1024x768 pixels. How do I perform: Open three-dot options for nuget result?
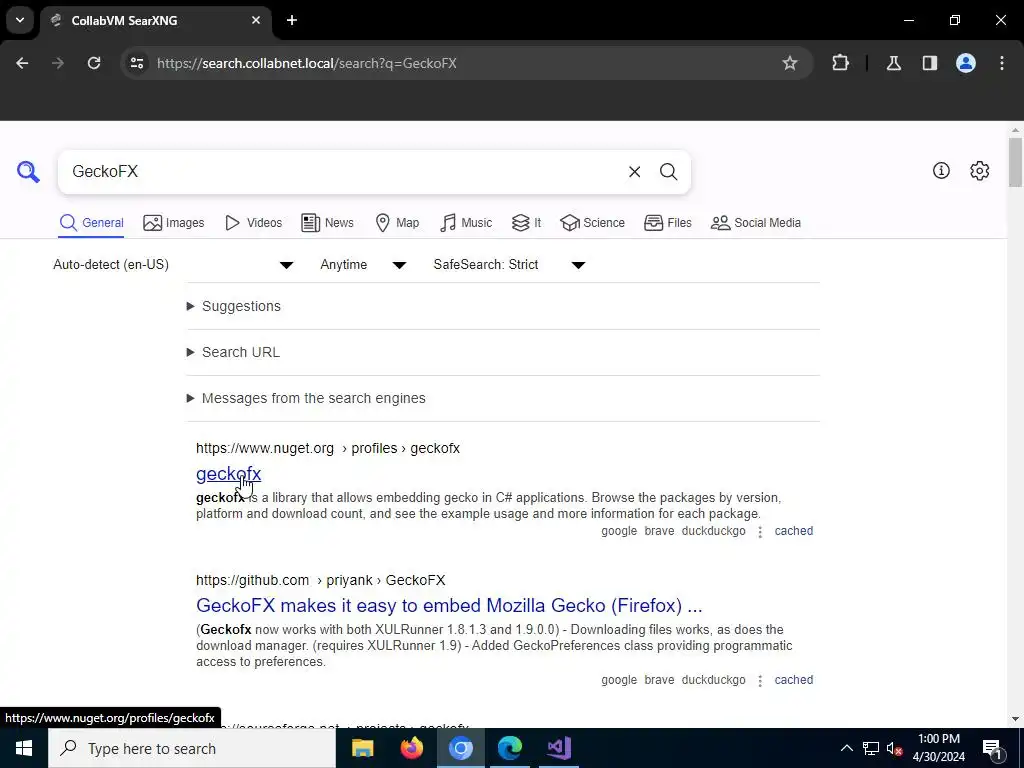click(760, 532)
